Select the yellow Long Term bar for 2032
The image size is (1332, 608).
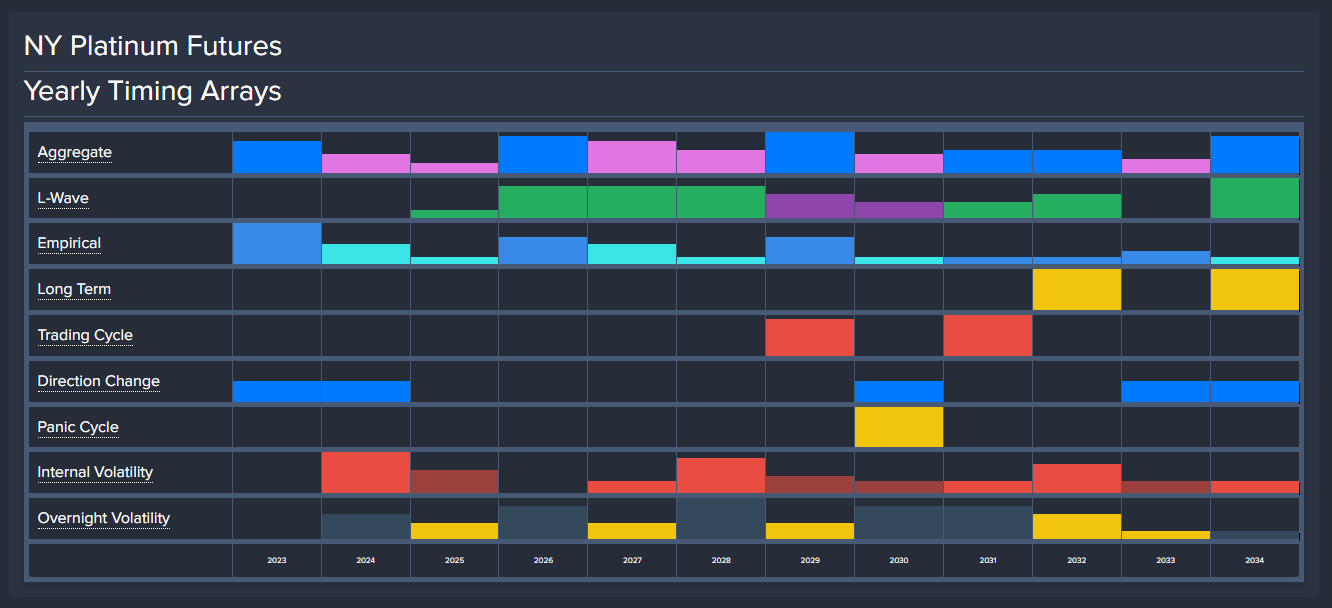(x=1076, y=290)
